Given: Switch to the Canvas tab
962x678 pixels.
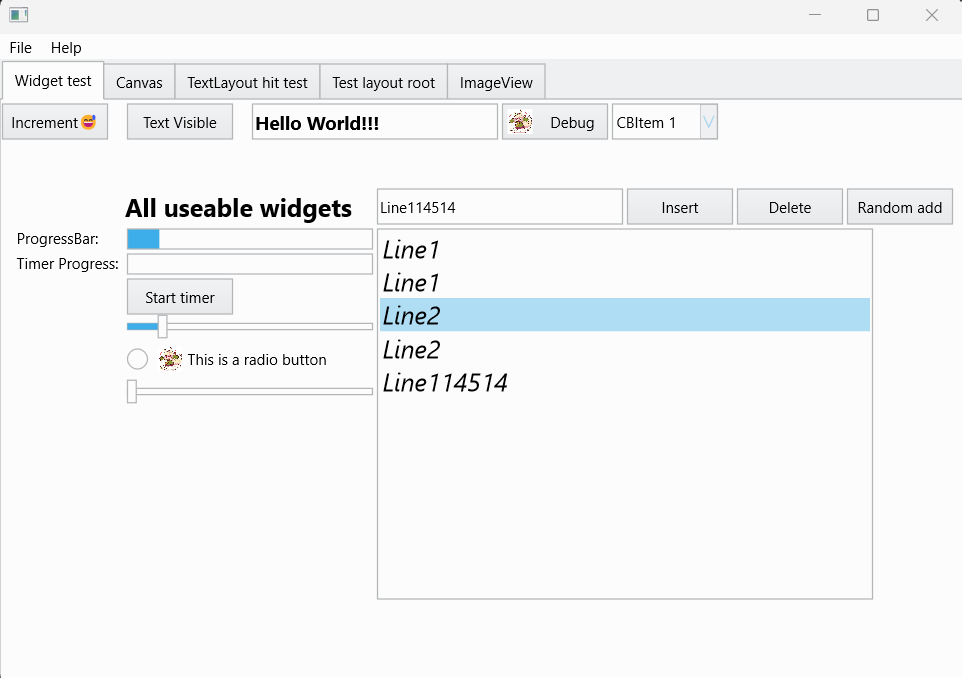Looking at the screenshot, I should tap(138, 82).
